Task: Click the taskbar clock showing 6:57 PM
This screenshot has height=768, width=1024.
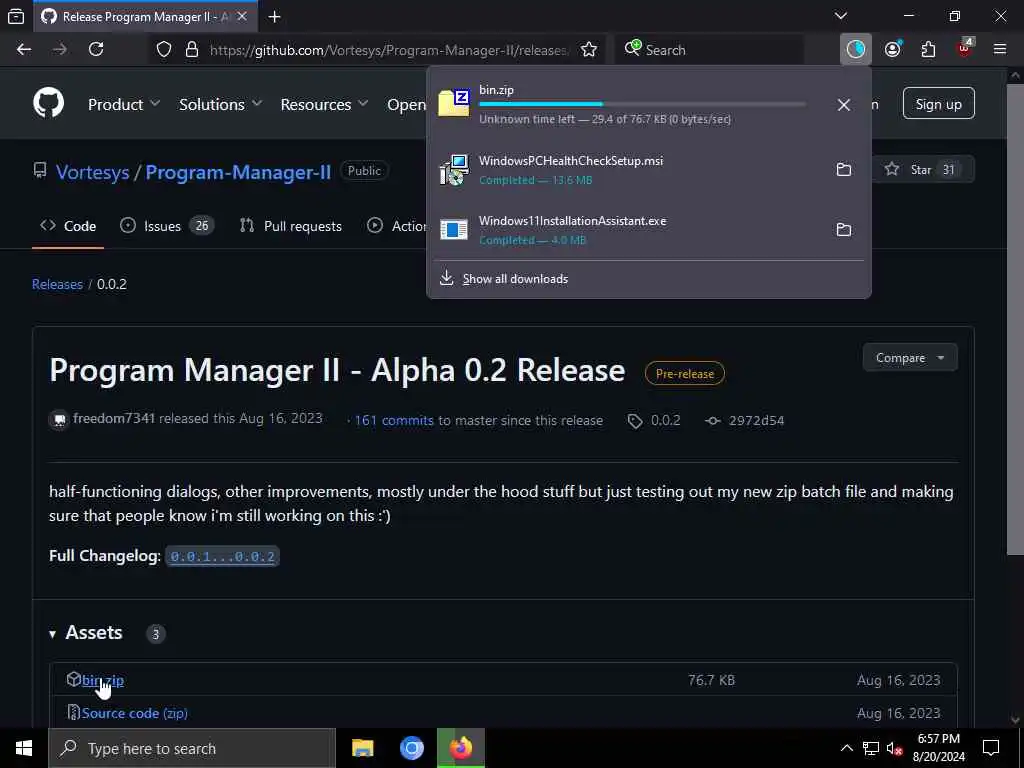Action: pos(938,748)
